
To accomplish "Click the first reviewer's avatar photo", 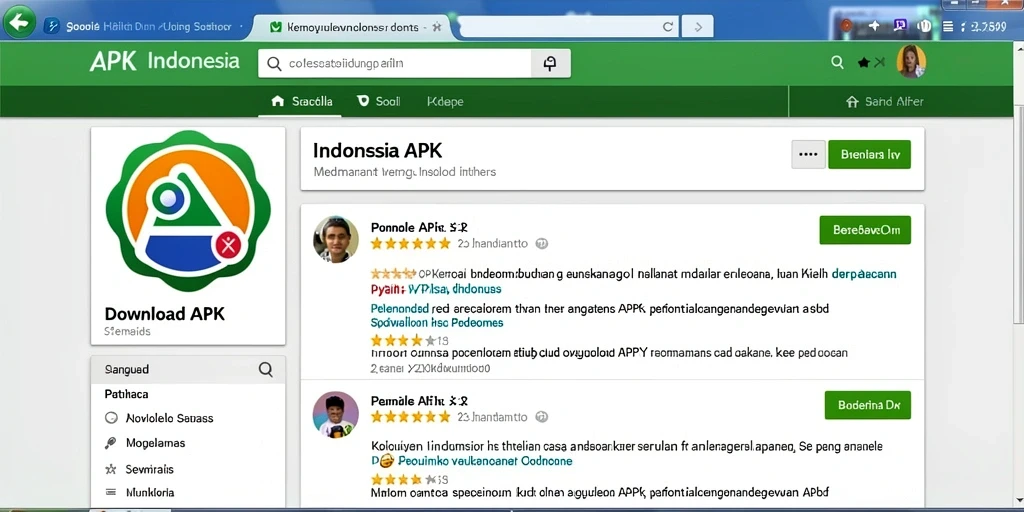I will point(336,239).
